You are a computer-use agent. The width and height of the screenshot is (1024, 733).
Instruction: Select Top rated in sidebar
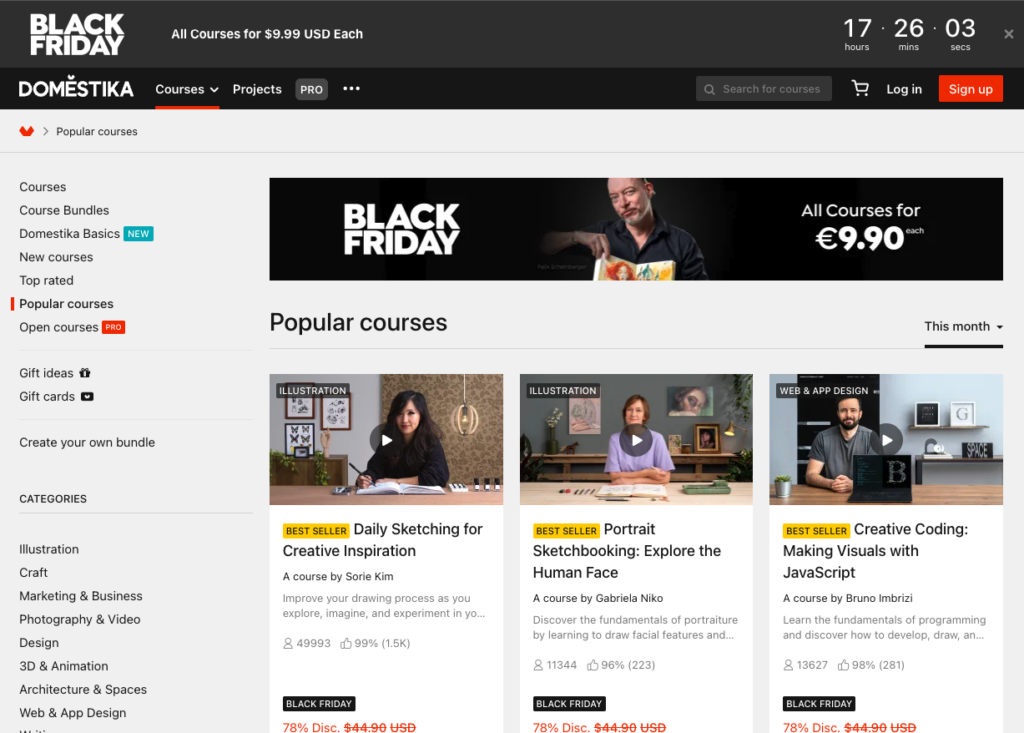(46, 280)
